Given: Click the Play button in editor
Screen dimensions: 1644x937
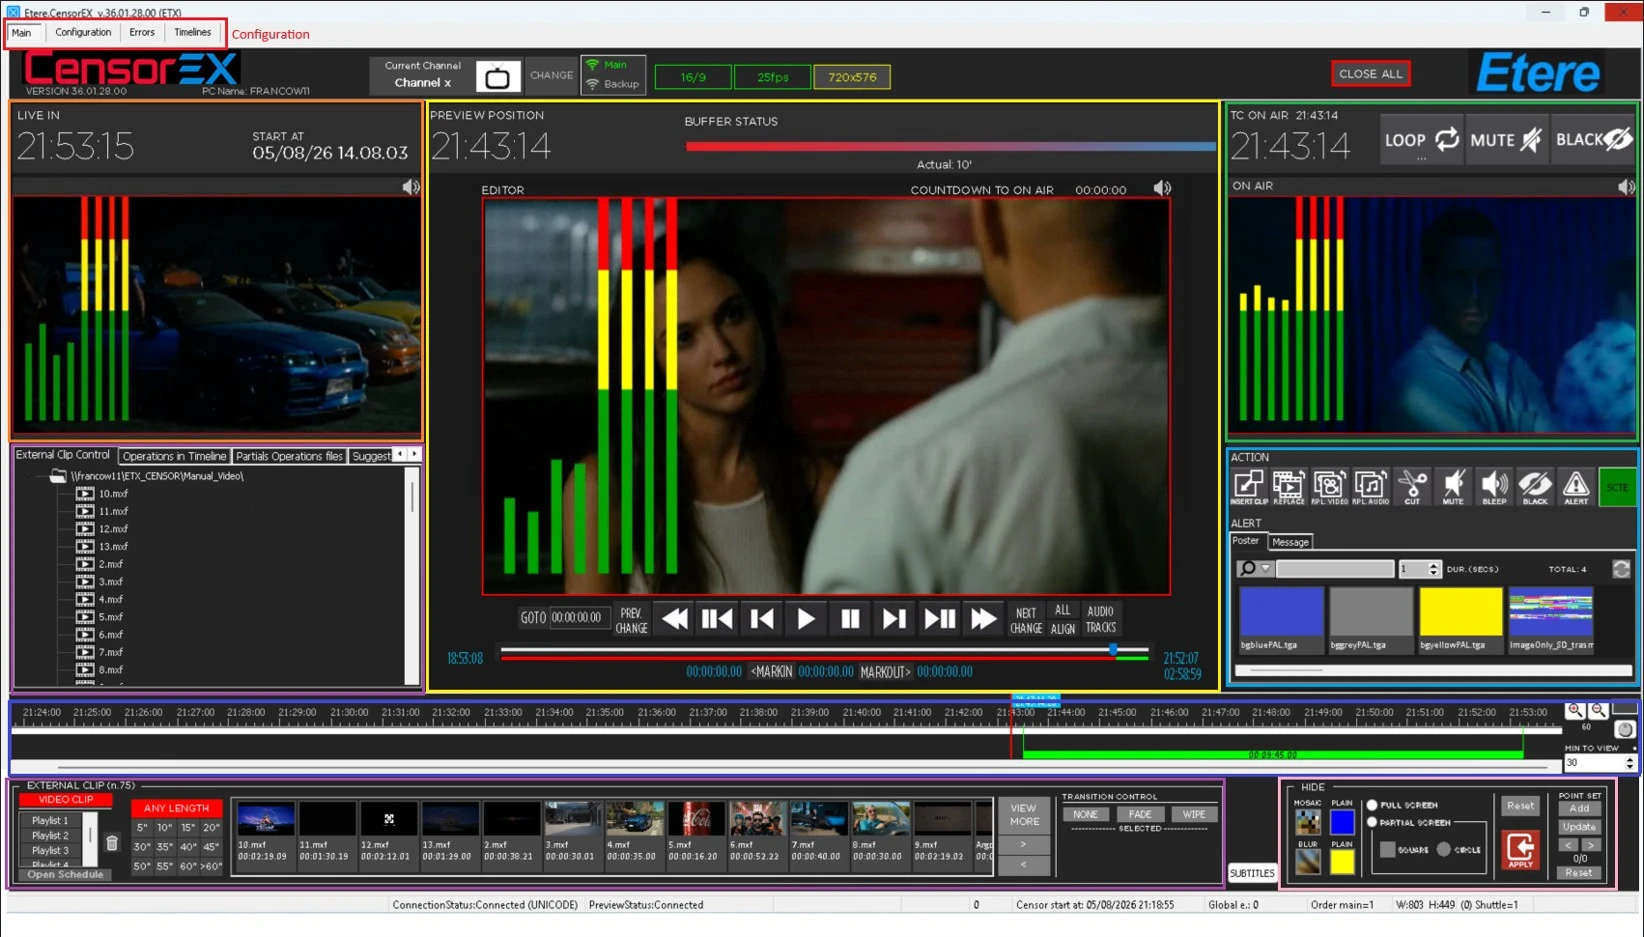Looking at the screenshot, I should (x=806, y=620).
